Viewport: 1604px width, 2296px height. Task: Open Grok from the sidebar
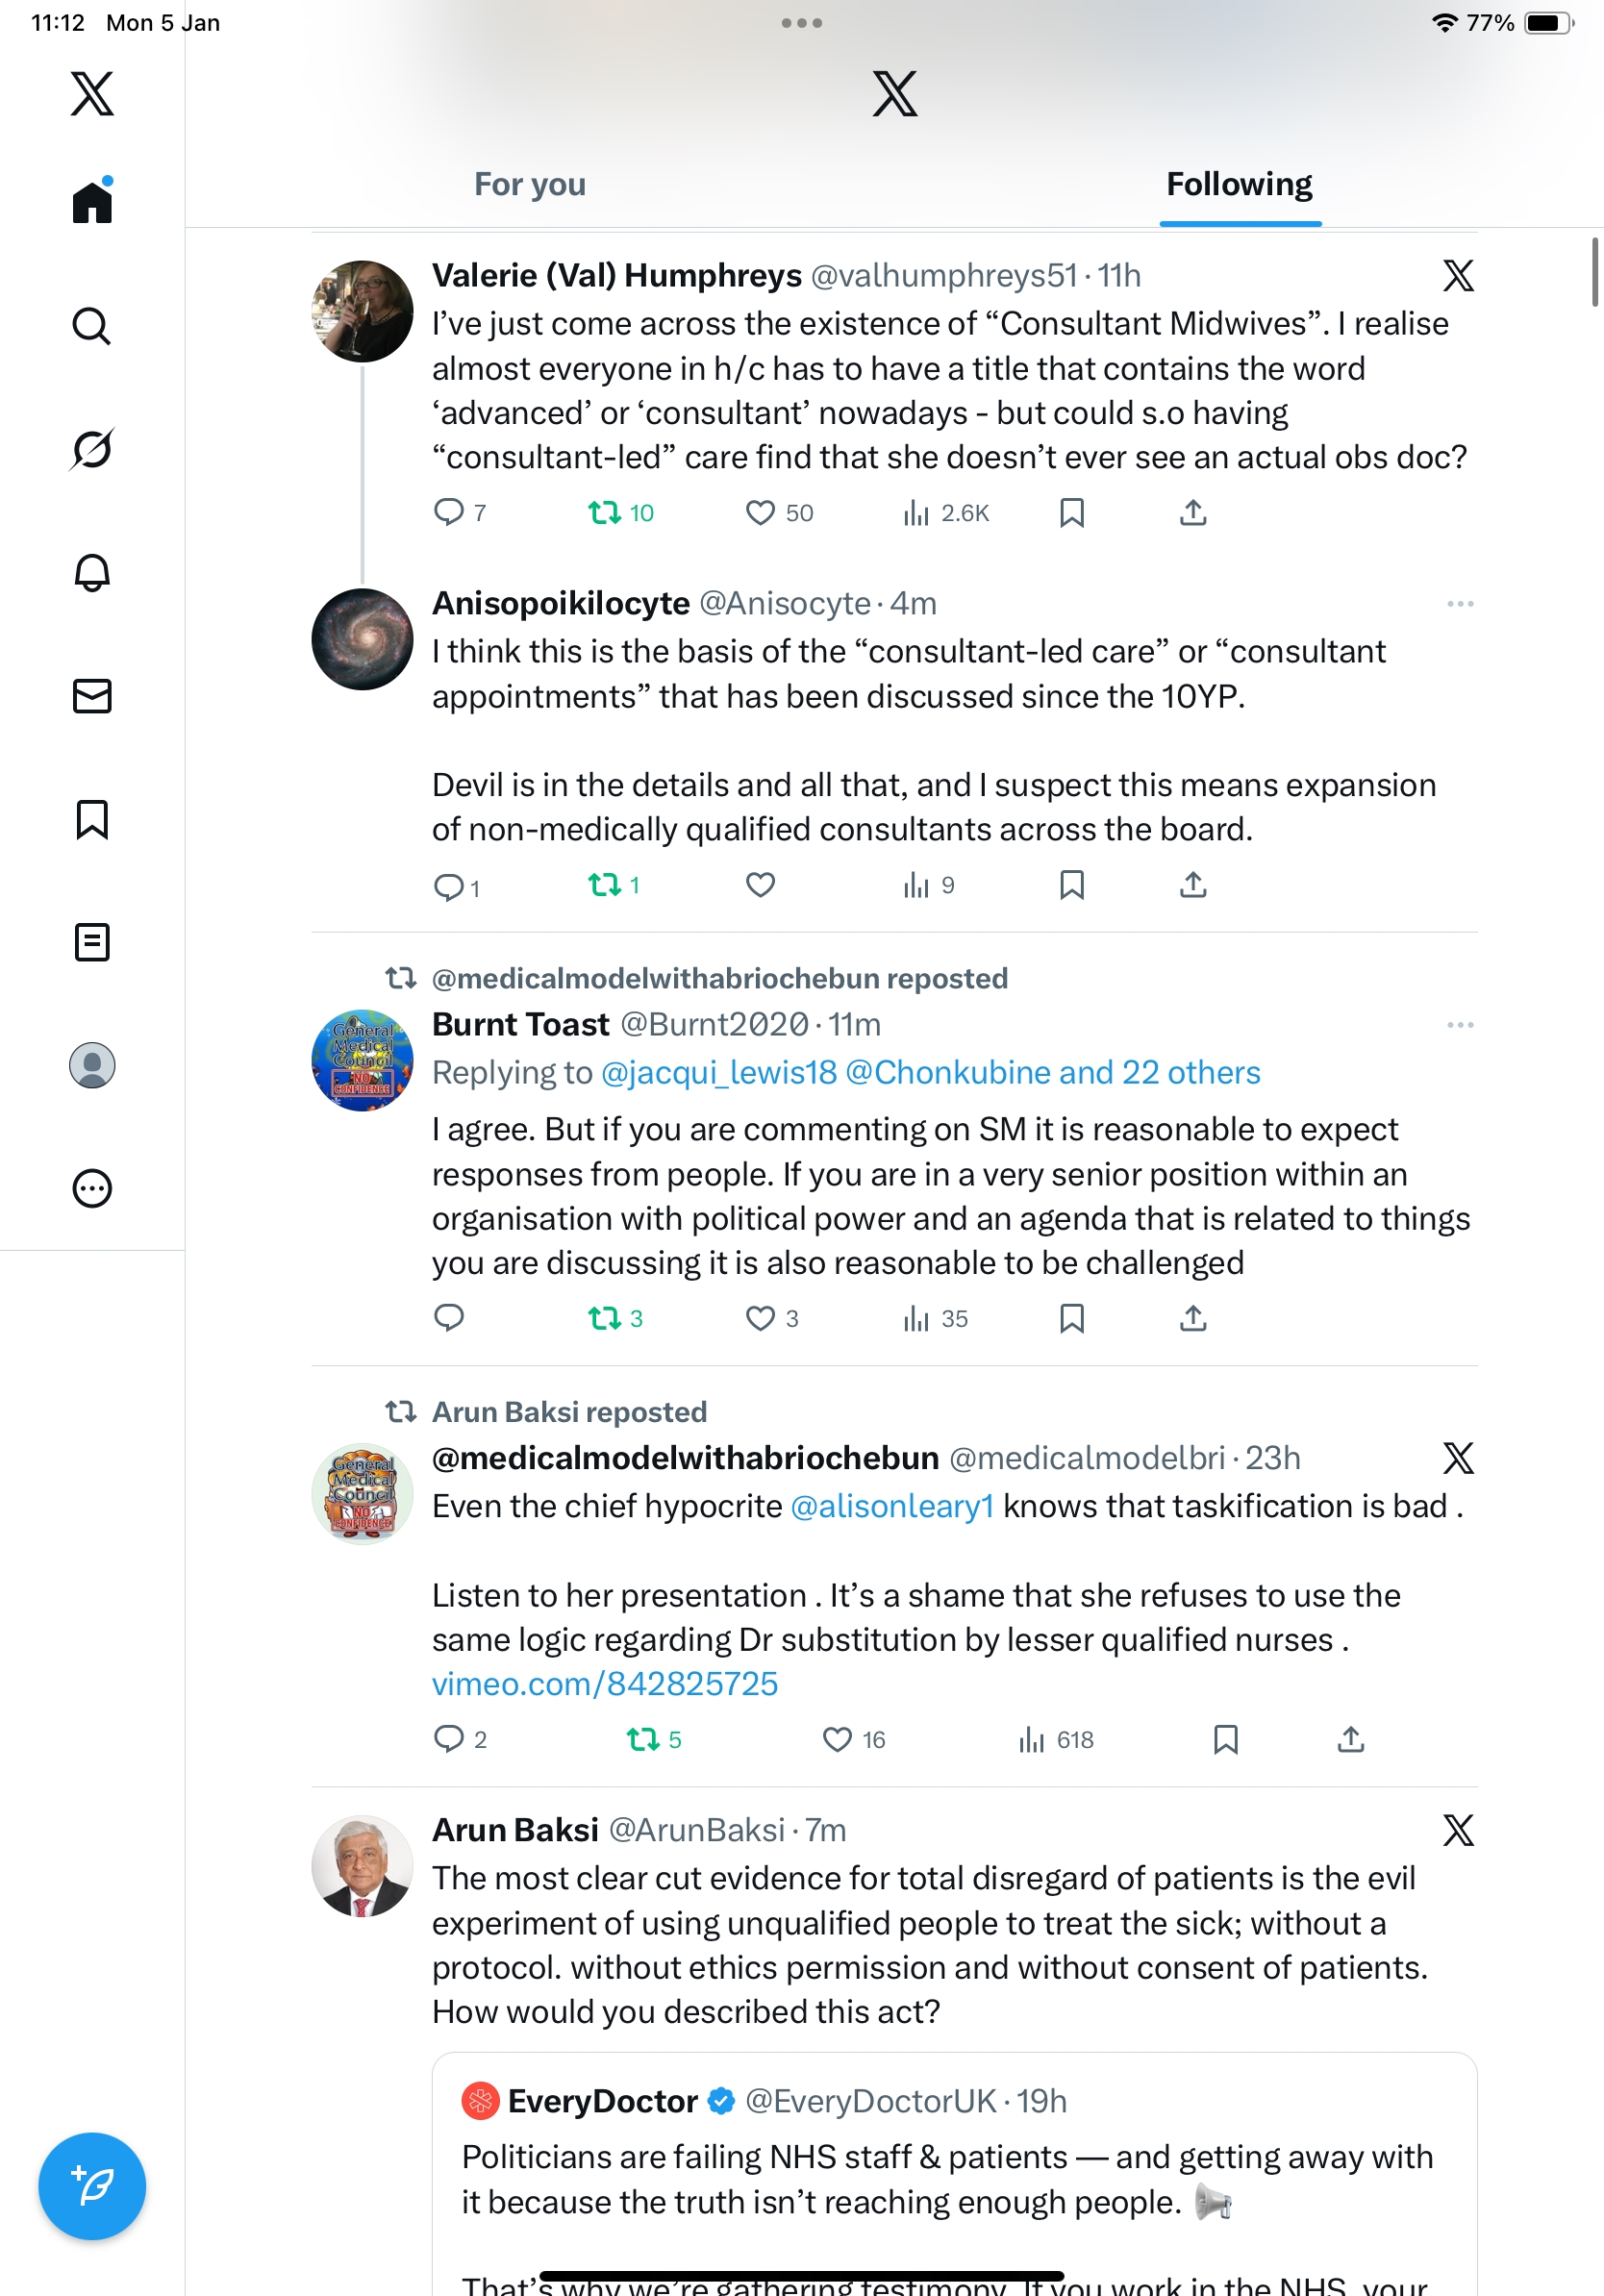92,449
